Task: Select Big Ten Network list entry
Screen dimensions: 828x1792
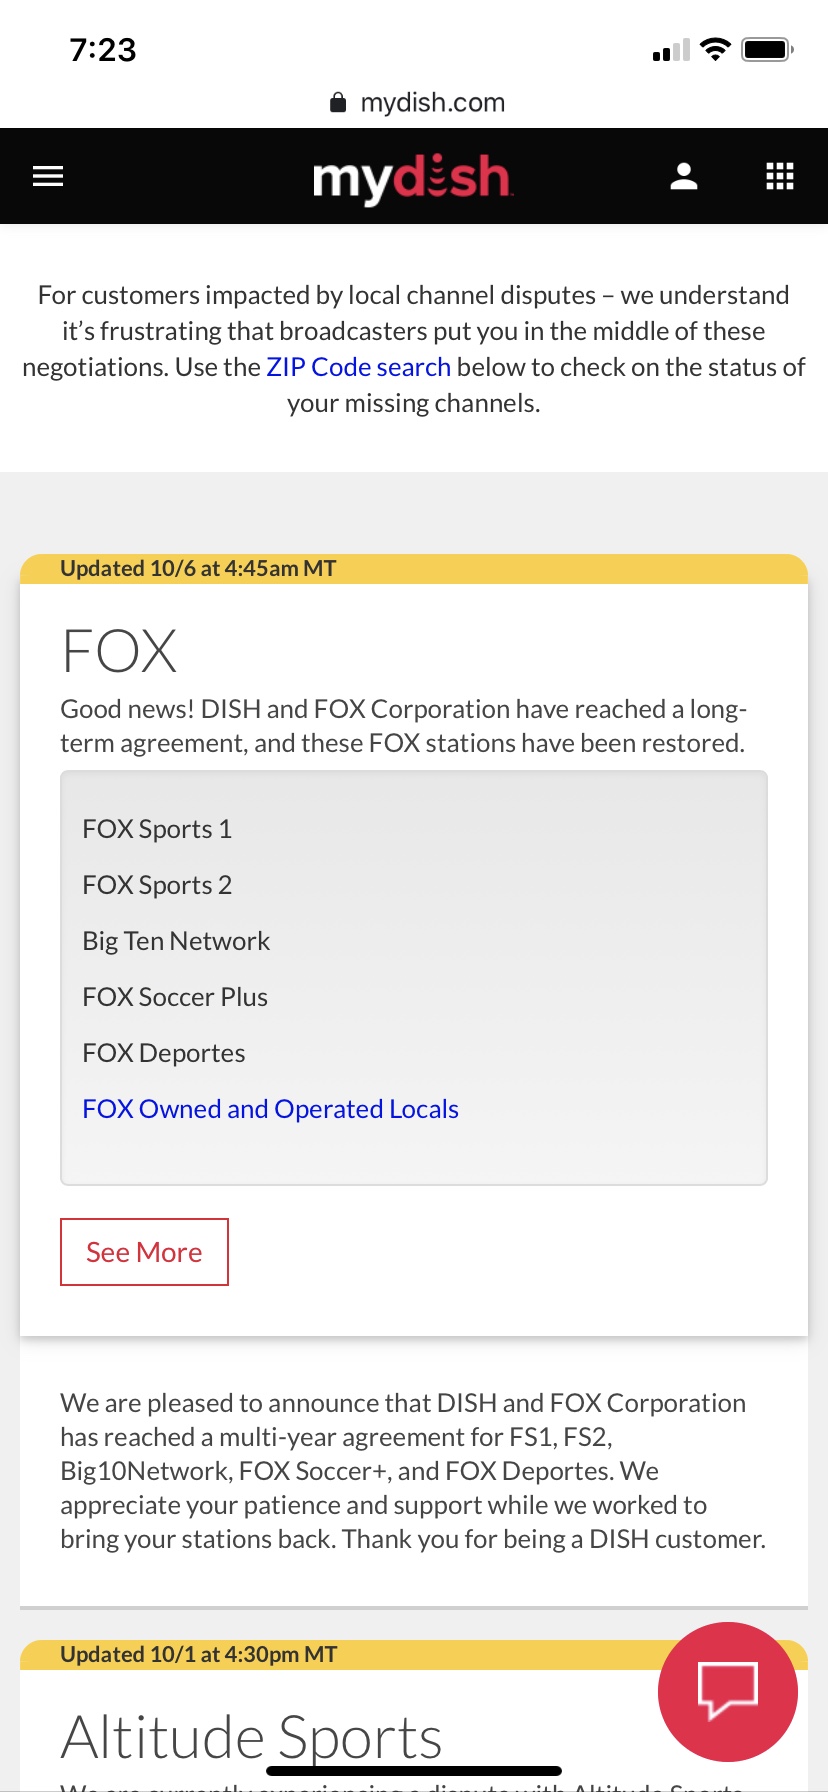Action: coord(176,941)
